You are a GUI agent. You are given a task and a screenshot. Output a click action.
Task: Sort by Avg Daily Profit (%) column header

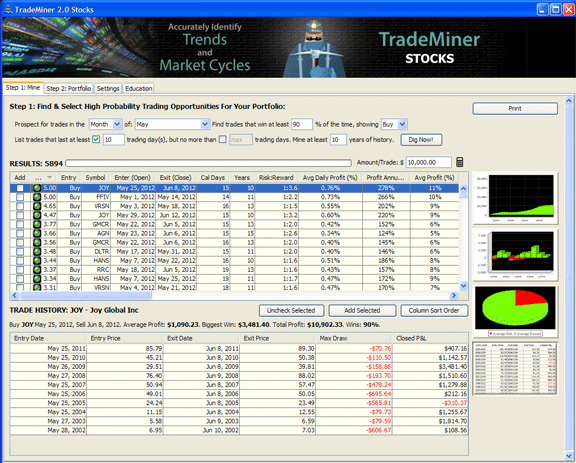click(x=330, y=177)
